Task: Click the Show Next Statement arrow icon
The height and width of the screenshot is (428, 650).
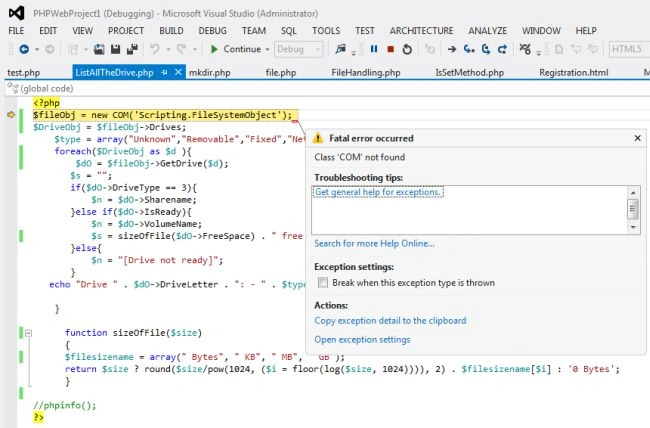Action: [452, 49]
